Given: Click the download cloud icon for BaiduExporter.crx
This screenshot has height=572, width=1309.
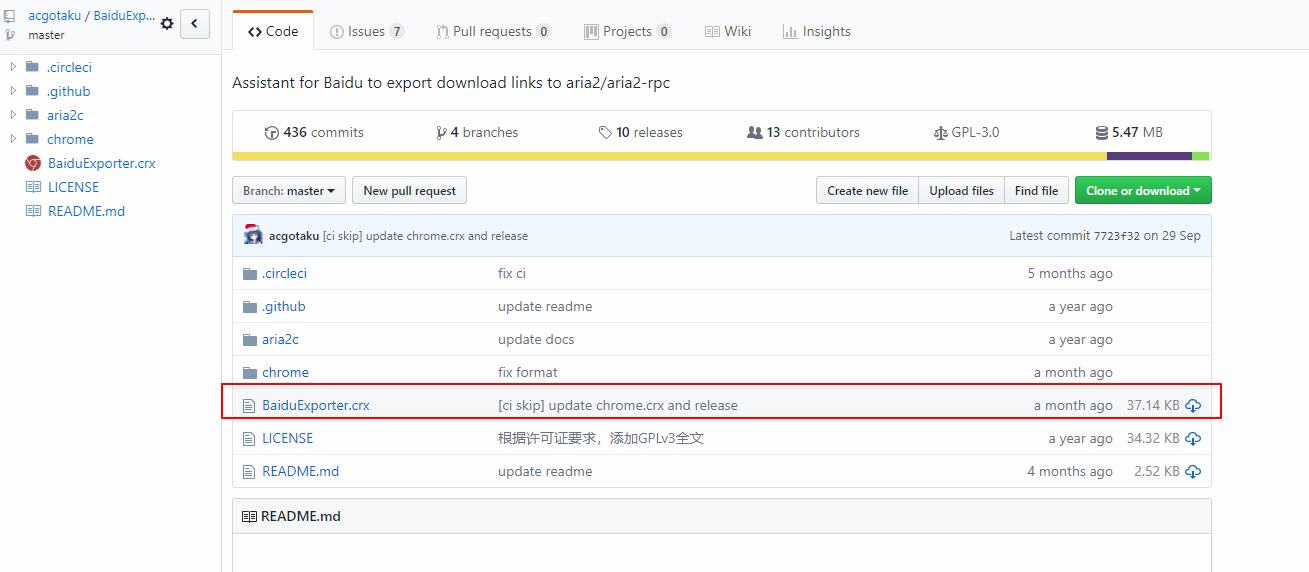Looking at the screenshot, I should tap(1193, 405).
